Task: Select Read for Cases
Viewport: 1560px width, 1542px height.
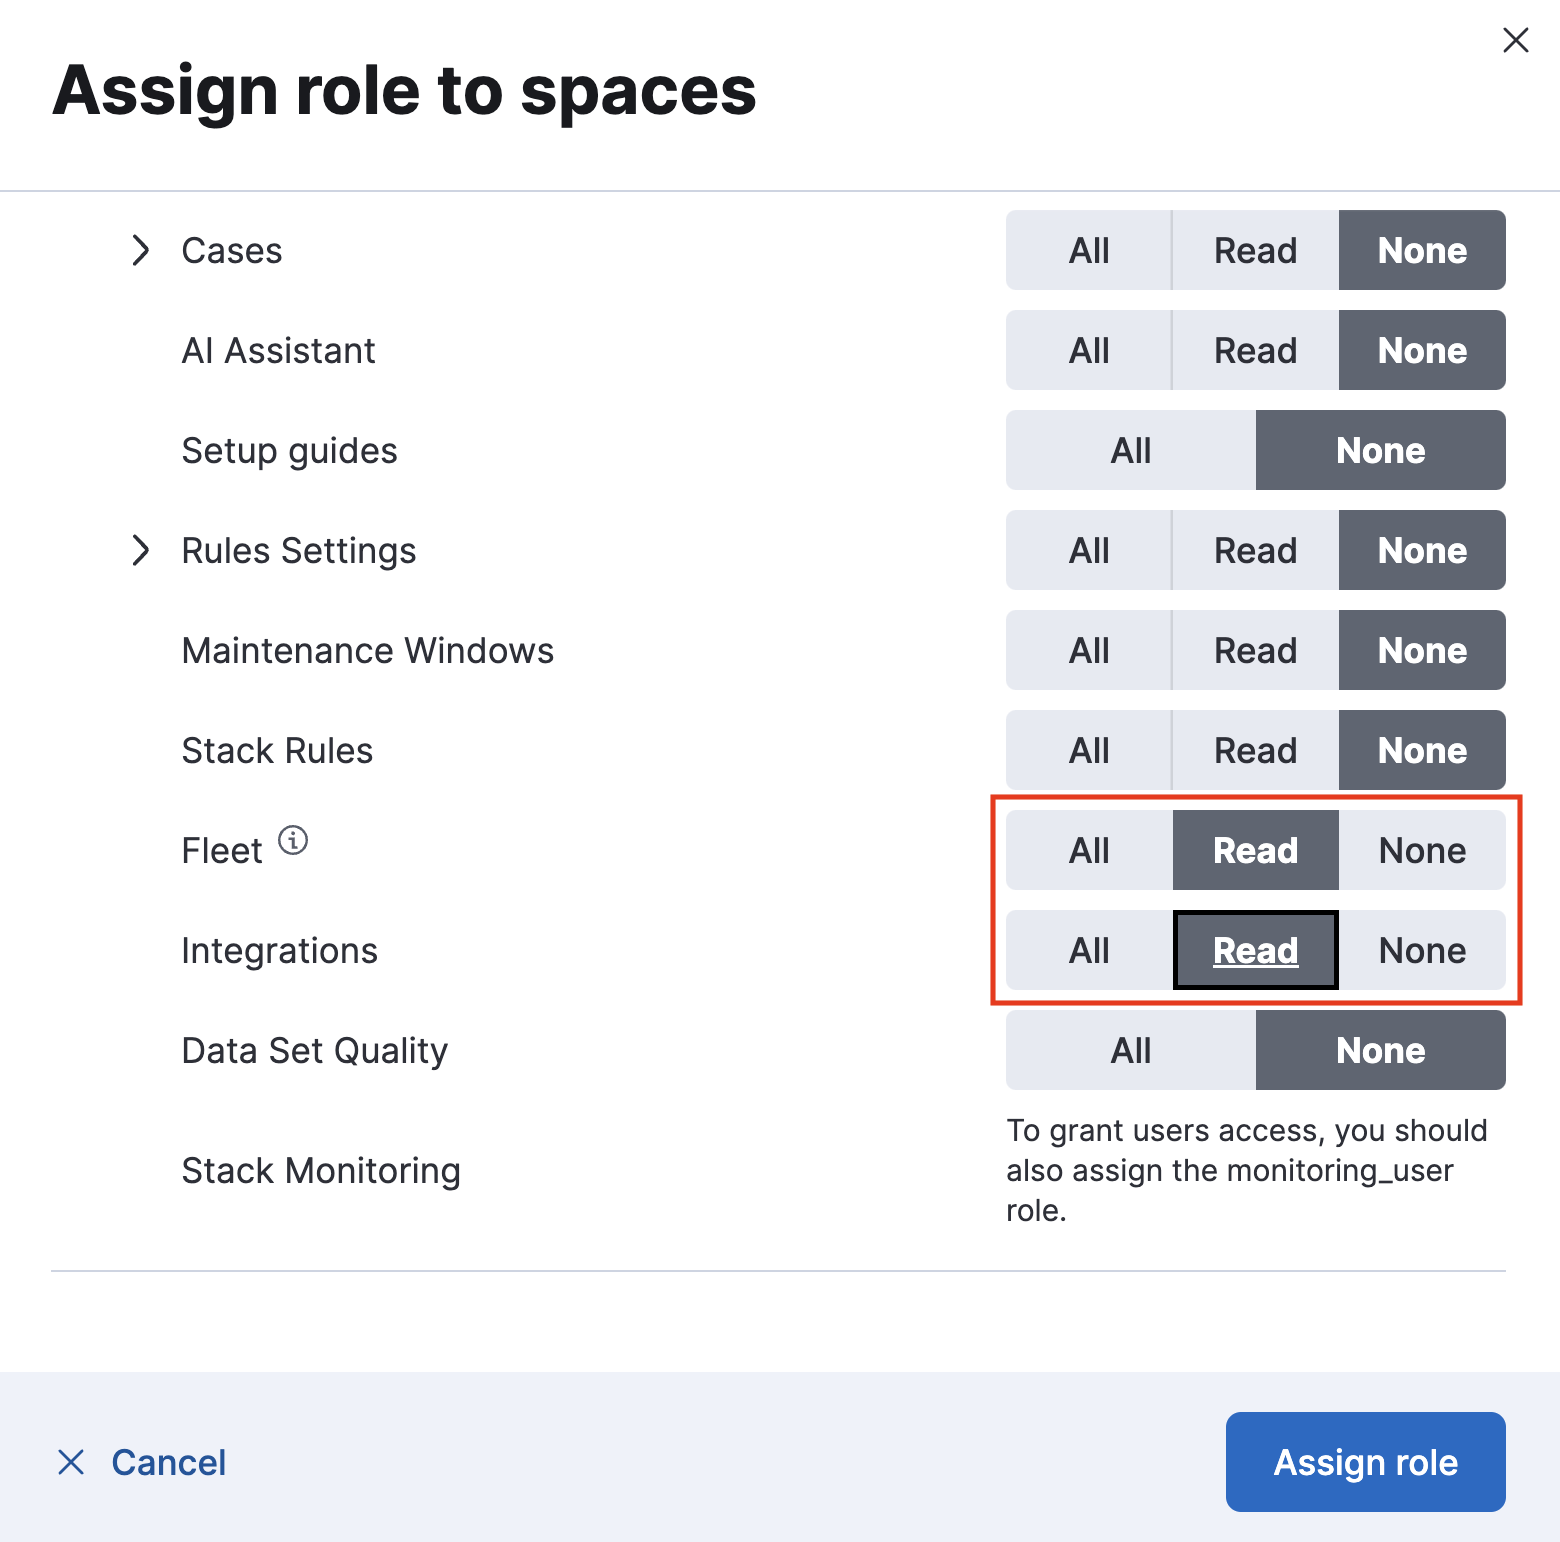Action: click(1255, 251)
